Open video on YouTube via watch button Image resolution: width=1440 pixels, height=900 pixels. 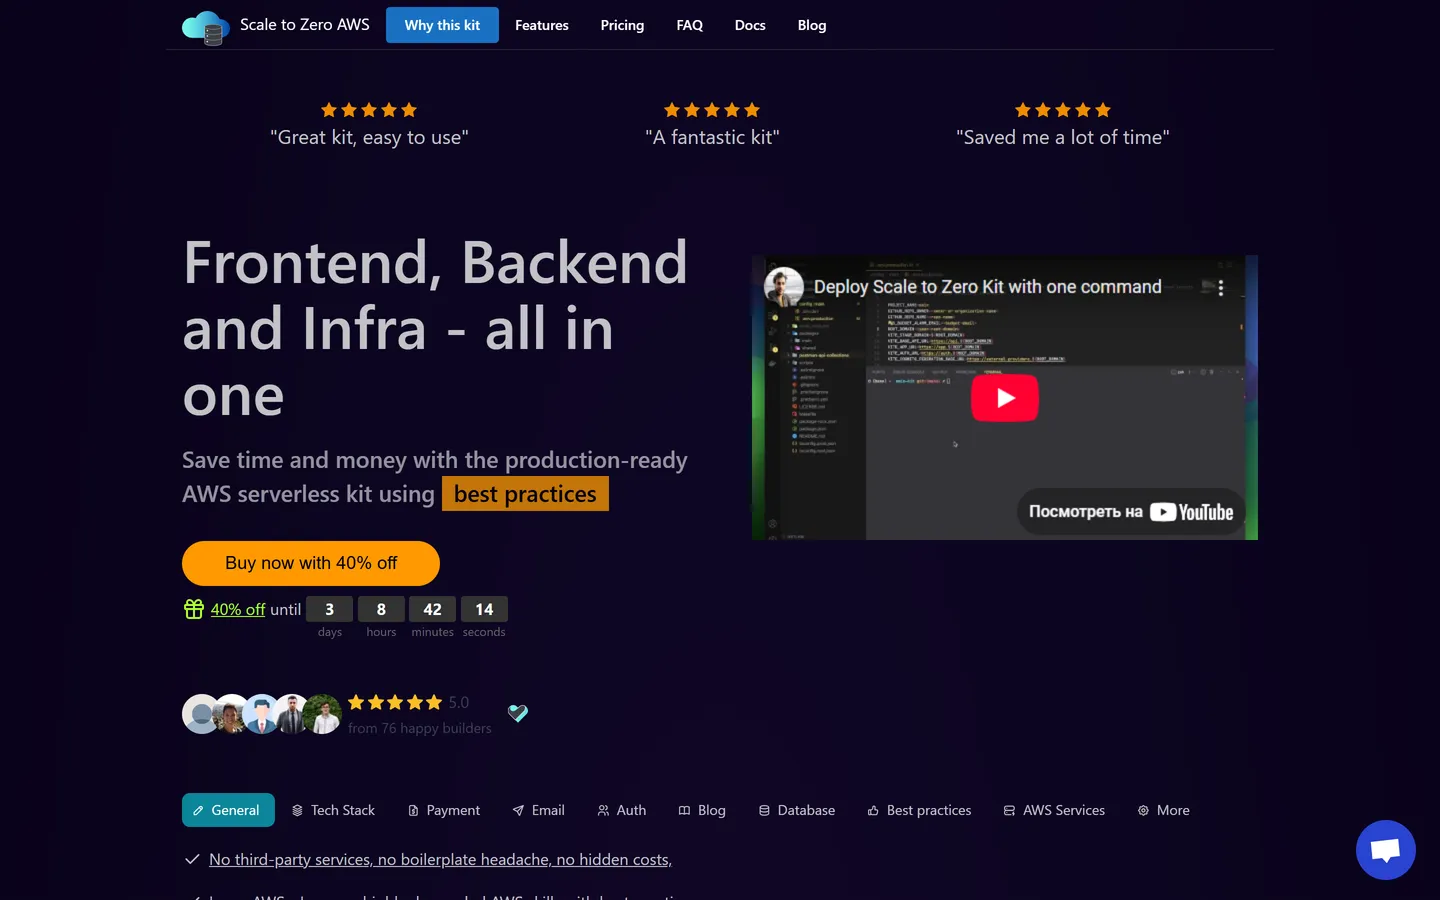click(x=1131, y=512)
